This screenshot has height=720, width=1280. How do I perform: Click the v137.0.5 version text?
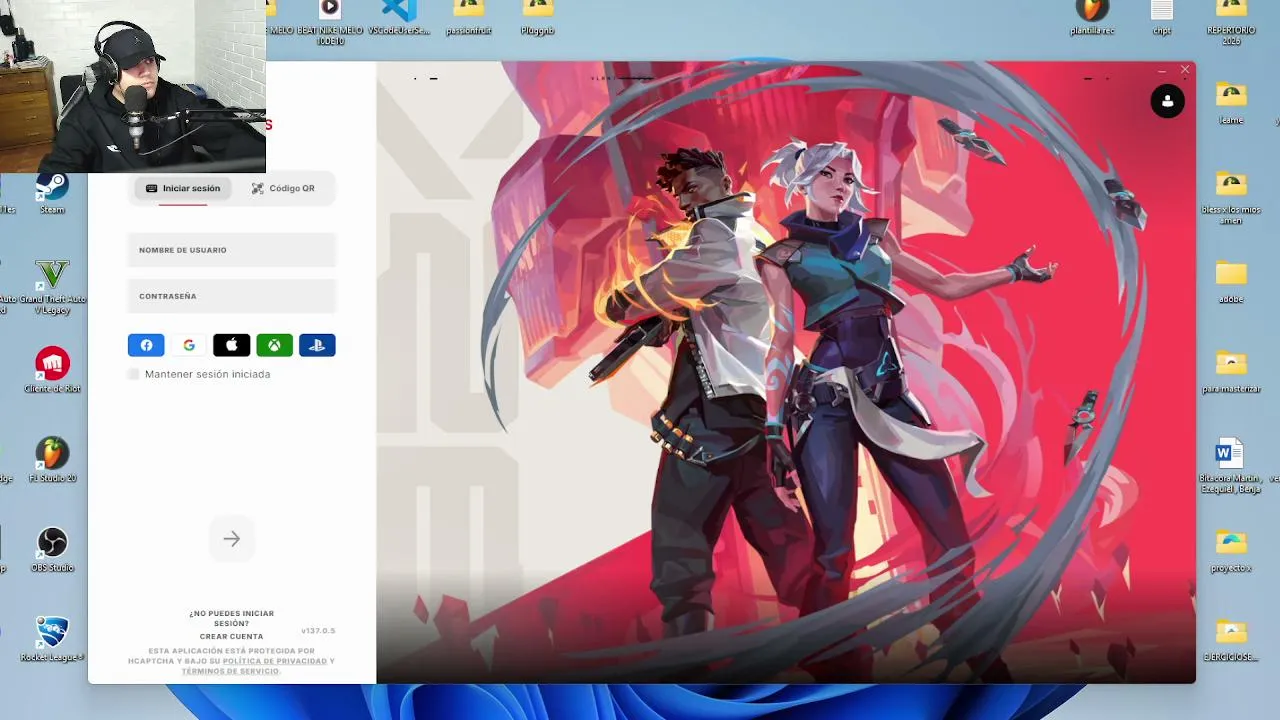pyautogui.click(x=318, y=631)
